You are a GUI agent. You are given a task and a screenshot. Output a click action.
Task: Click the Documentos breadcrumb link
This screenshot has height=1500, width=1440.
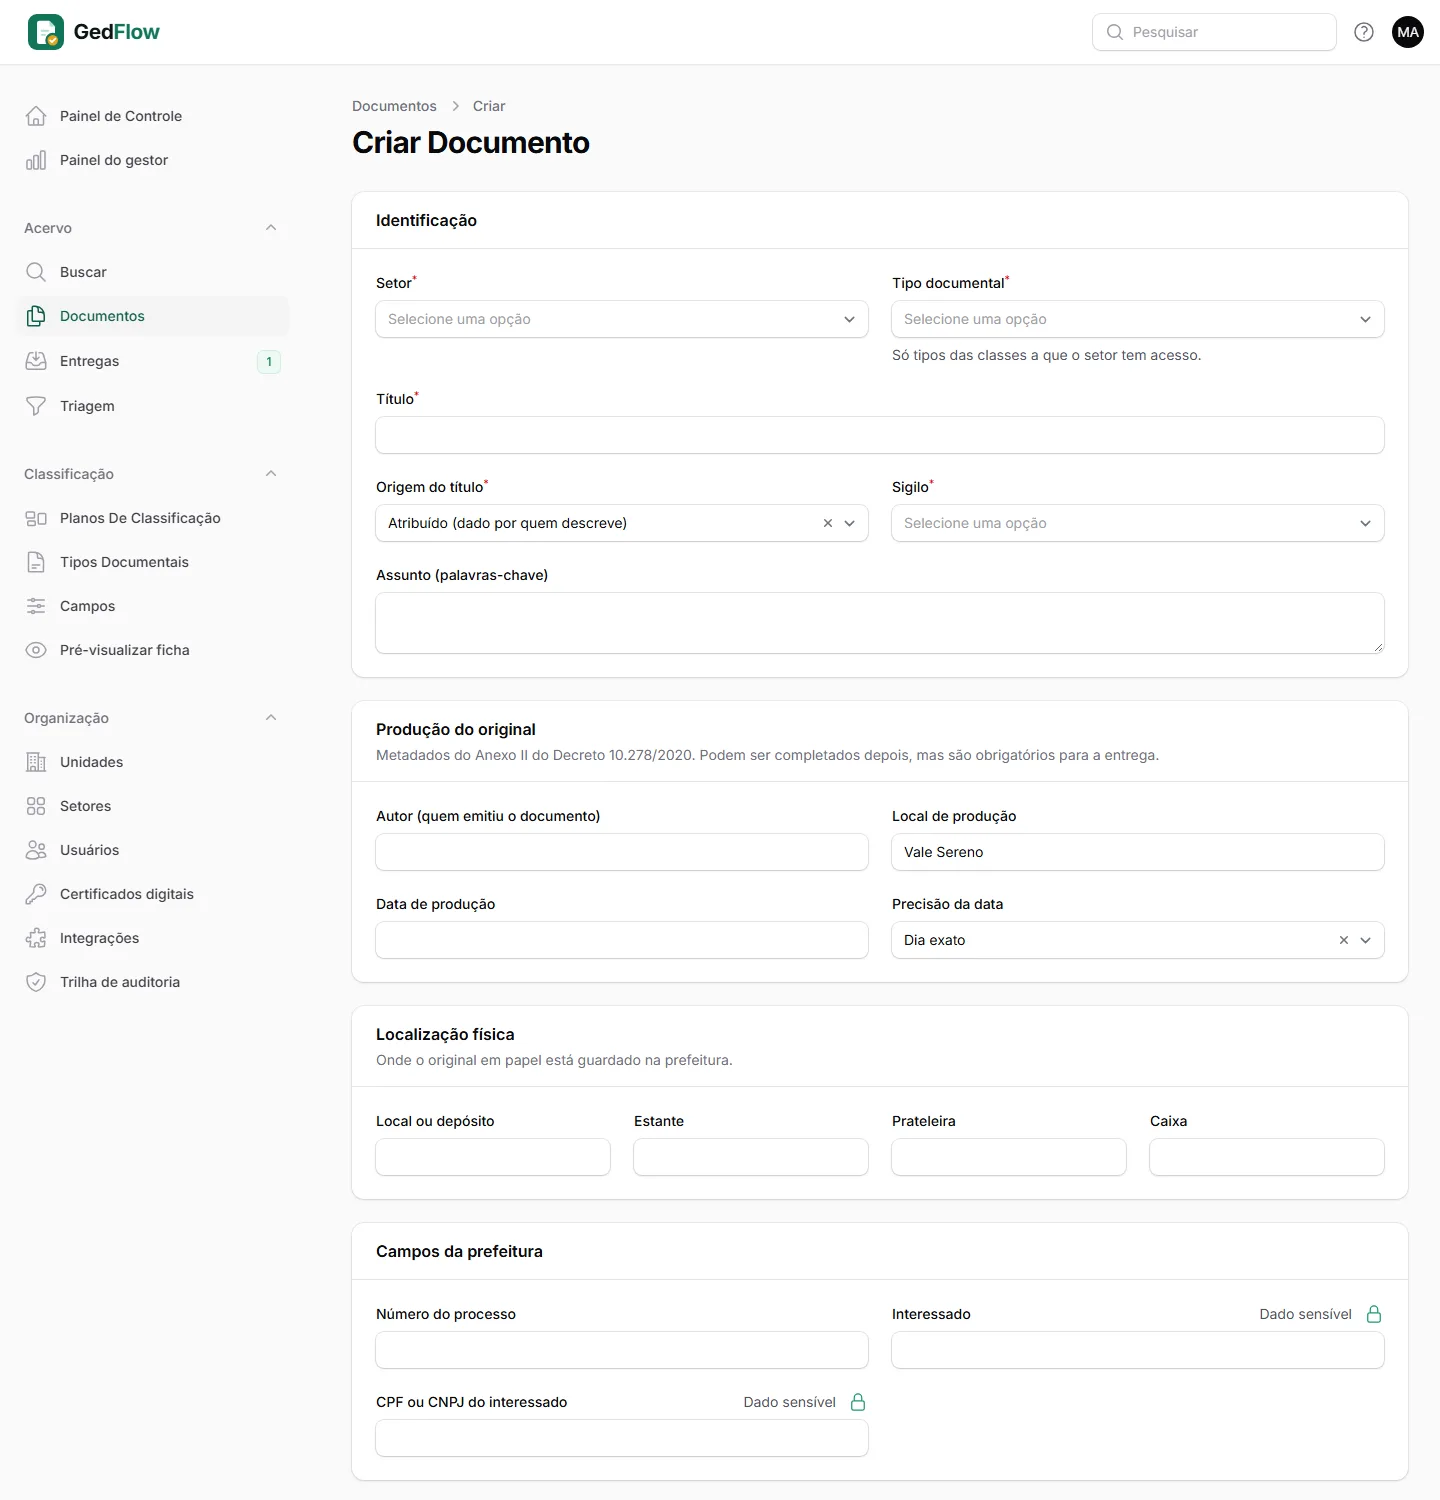394,106
